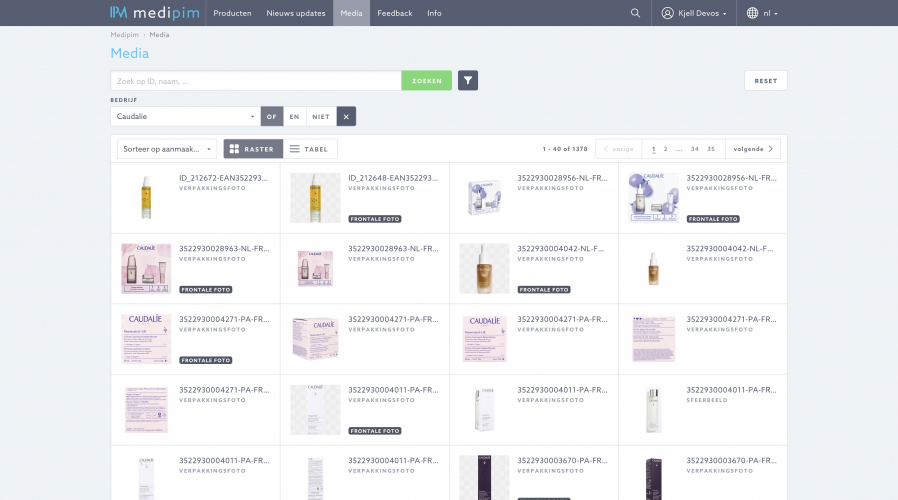Select the Media menu item

click(x=351, y=13)
